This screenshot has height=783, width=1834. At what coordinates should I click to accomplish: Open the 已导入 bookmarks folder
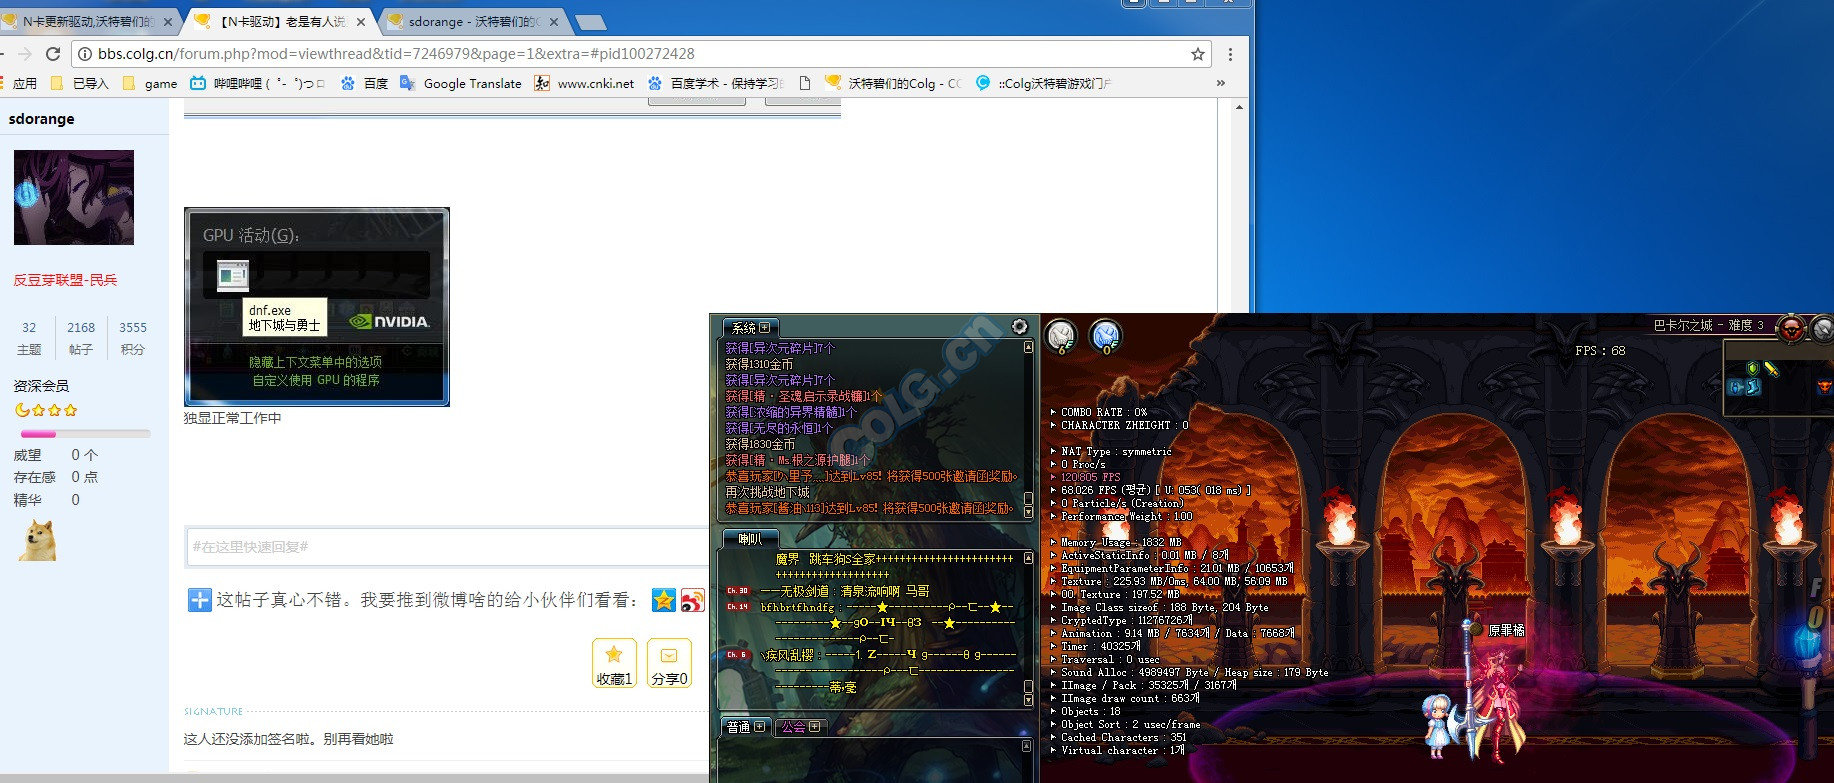(x=79, y=83)
